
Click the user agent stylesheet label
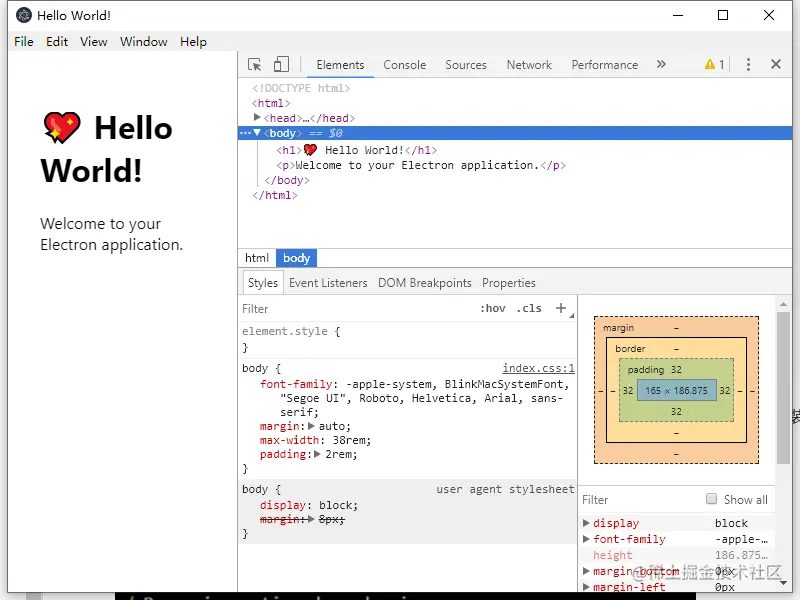click(x=505, y=489)
